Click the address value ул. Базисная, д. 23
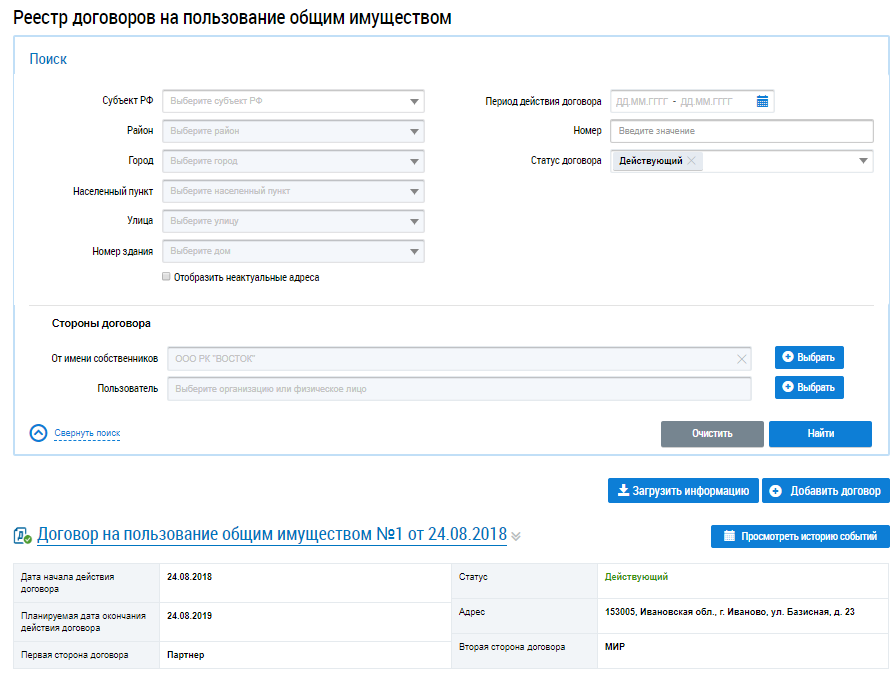The image size is (895, 687). 729,612
